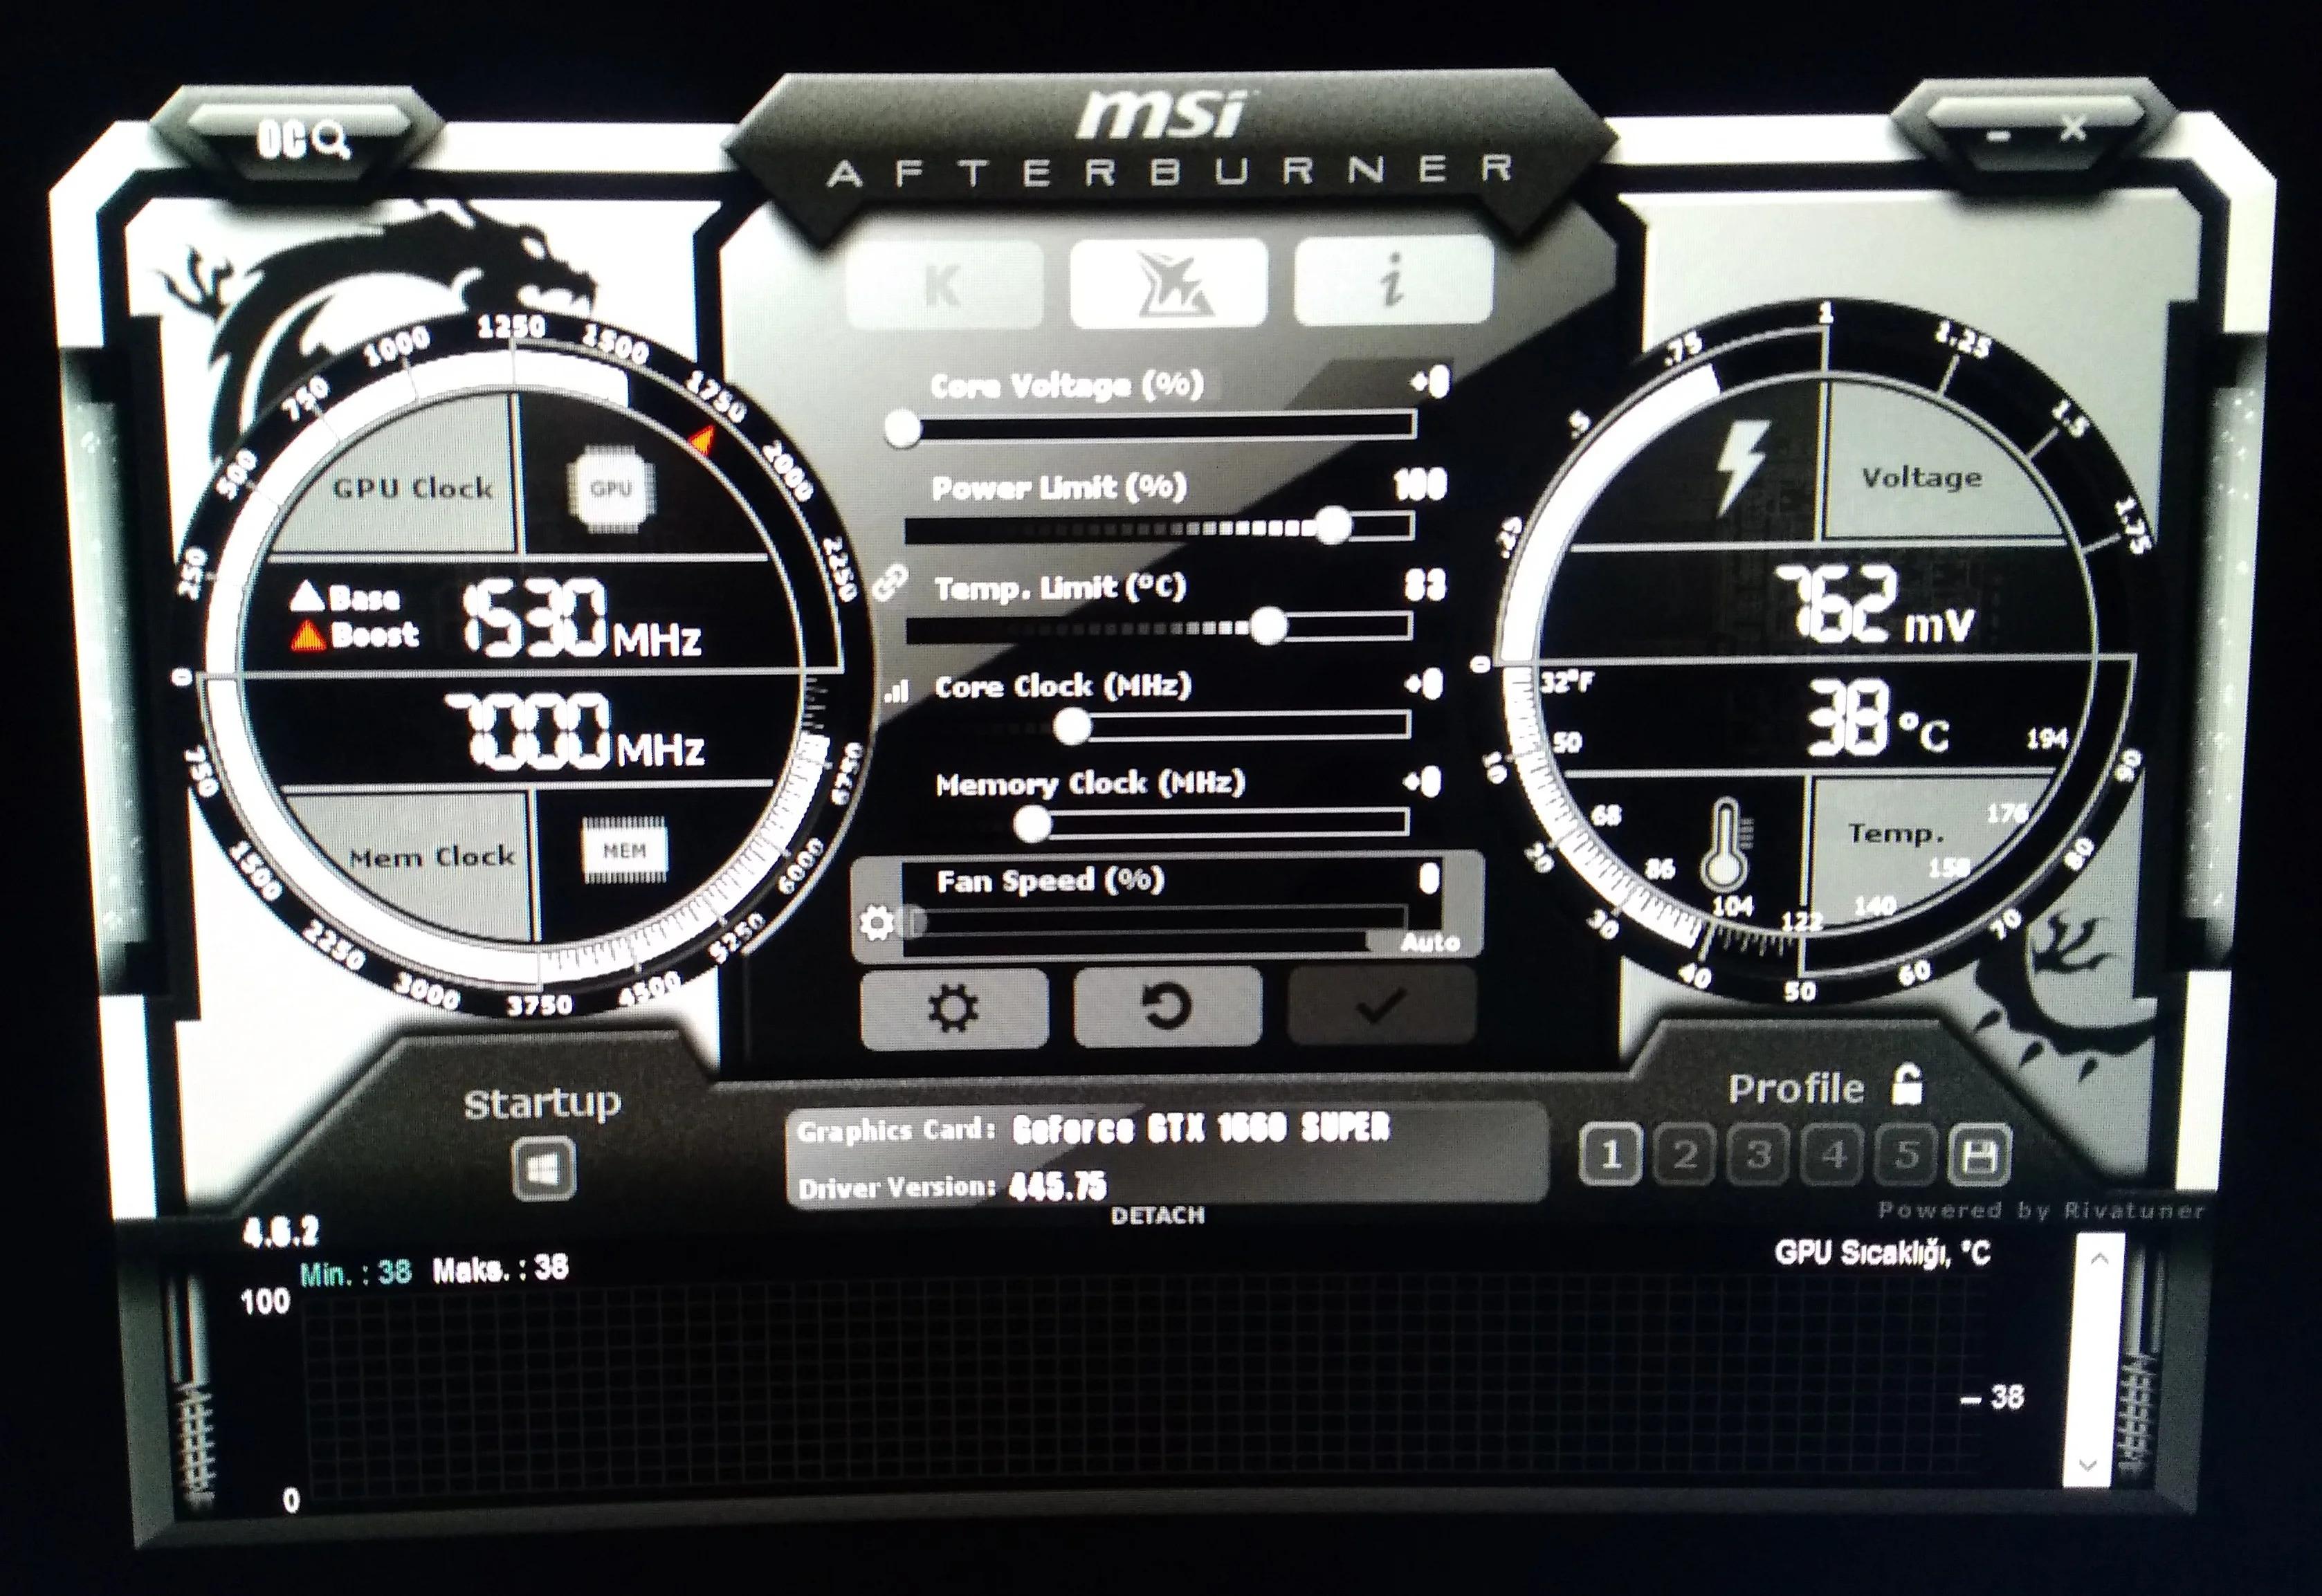Viewport: 2322px width, 1596px height.
Task: Select profile slot 3
Action: 1758,1155
